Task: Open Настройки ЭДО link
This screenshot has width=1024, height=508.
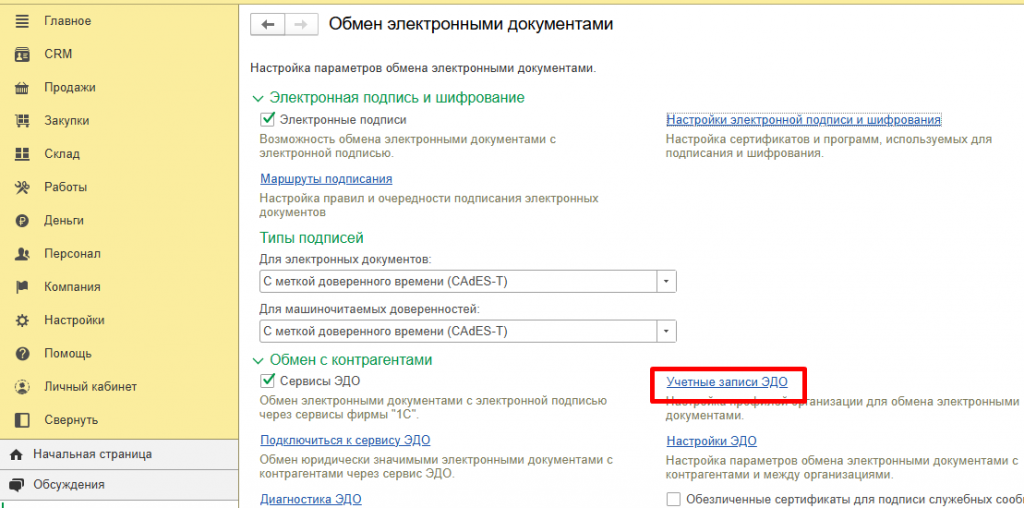Action: [711, 441]
